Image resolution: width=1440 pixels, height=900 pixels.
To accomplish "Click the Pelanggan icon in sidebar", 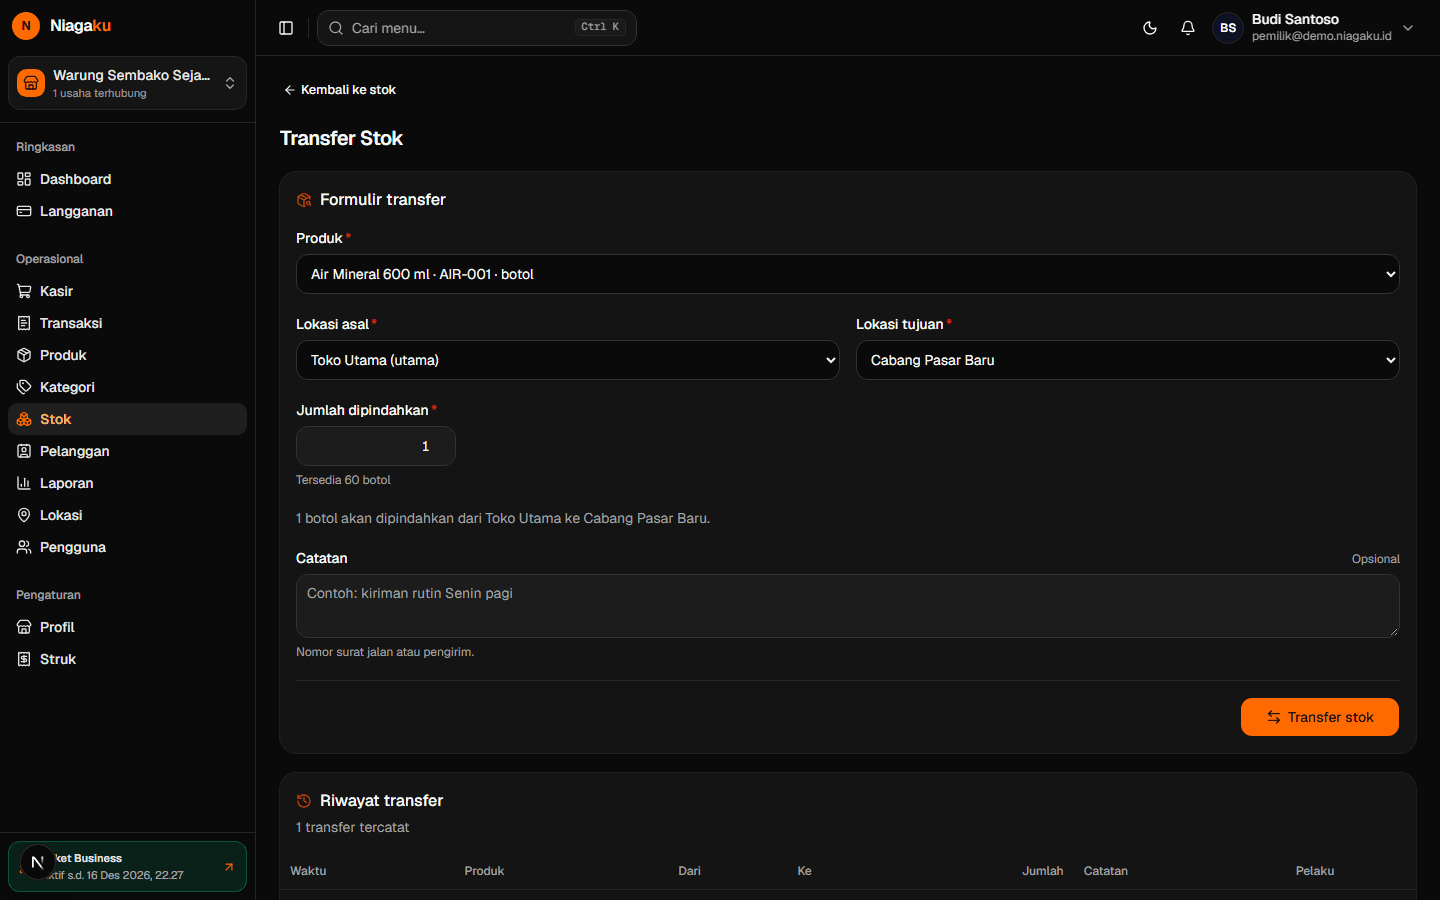I will tap(24, 451).
